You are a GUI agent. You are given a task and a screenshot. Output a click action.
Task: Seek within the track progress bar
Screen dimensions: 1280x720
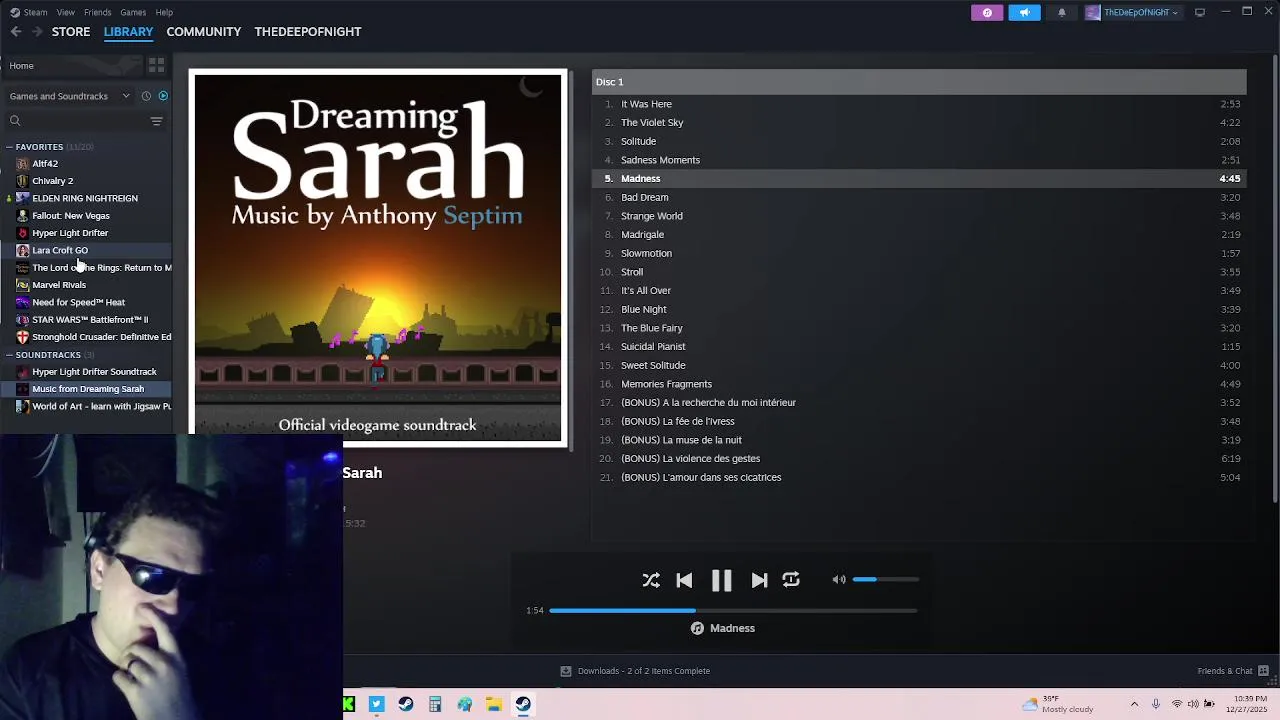[733, 610]
